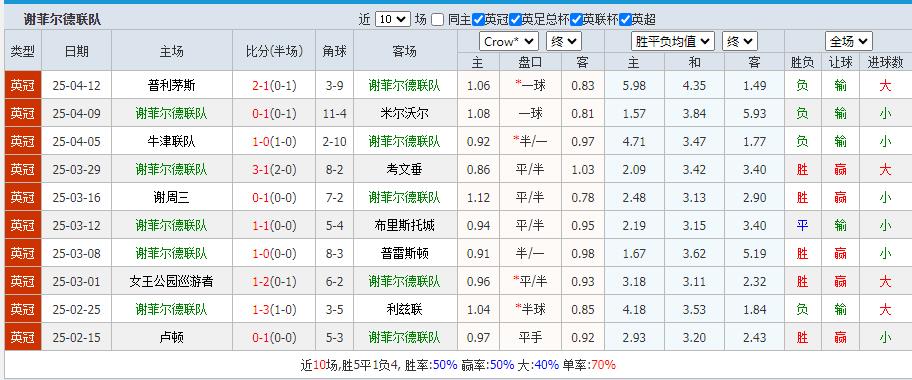Click corner count 11-4
This screenshot has width=912, height=380.
click(x=334, y=113)
